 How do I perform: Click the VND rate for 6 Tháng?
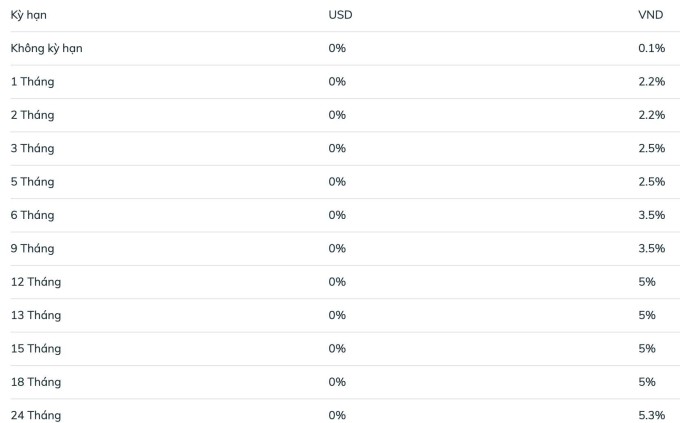pos(651,215)
